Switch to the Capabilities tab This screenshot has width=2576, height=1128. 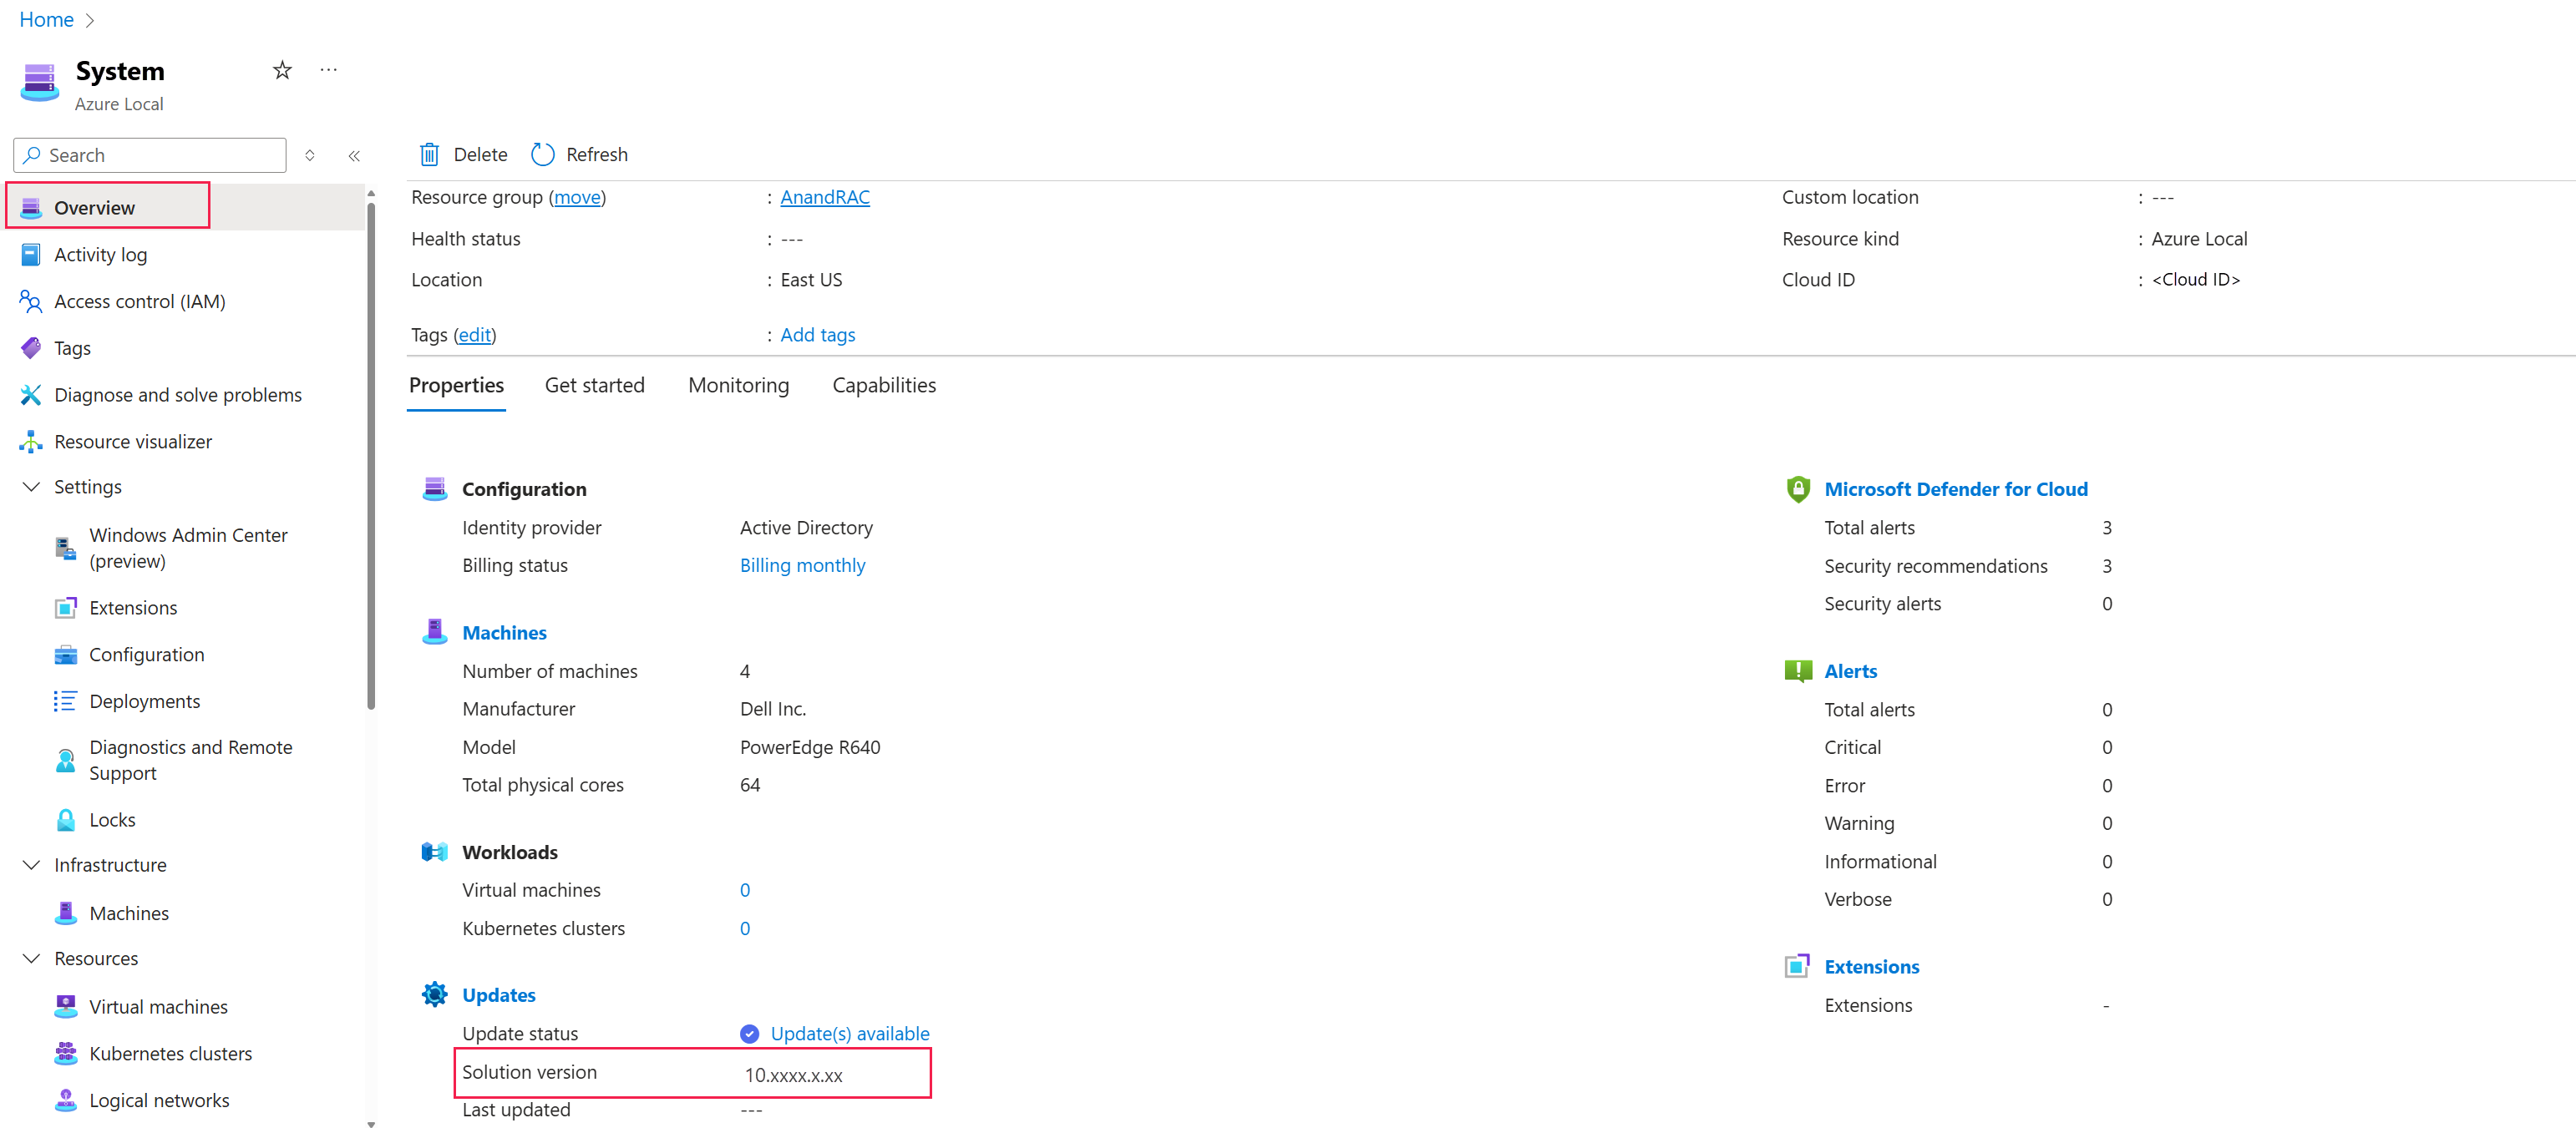click(x=883, y=386)
